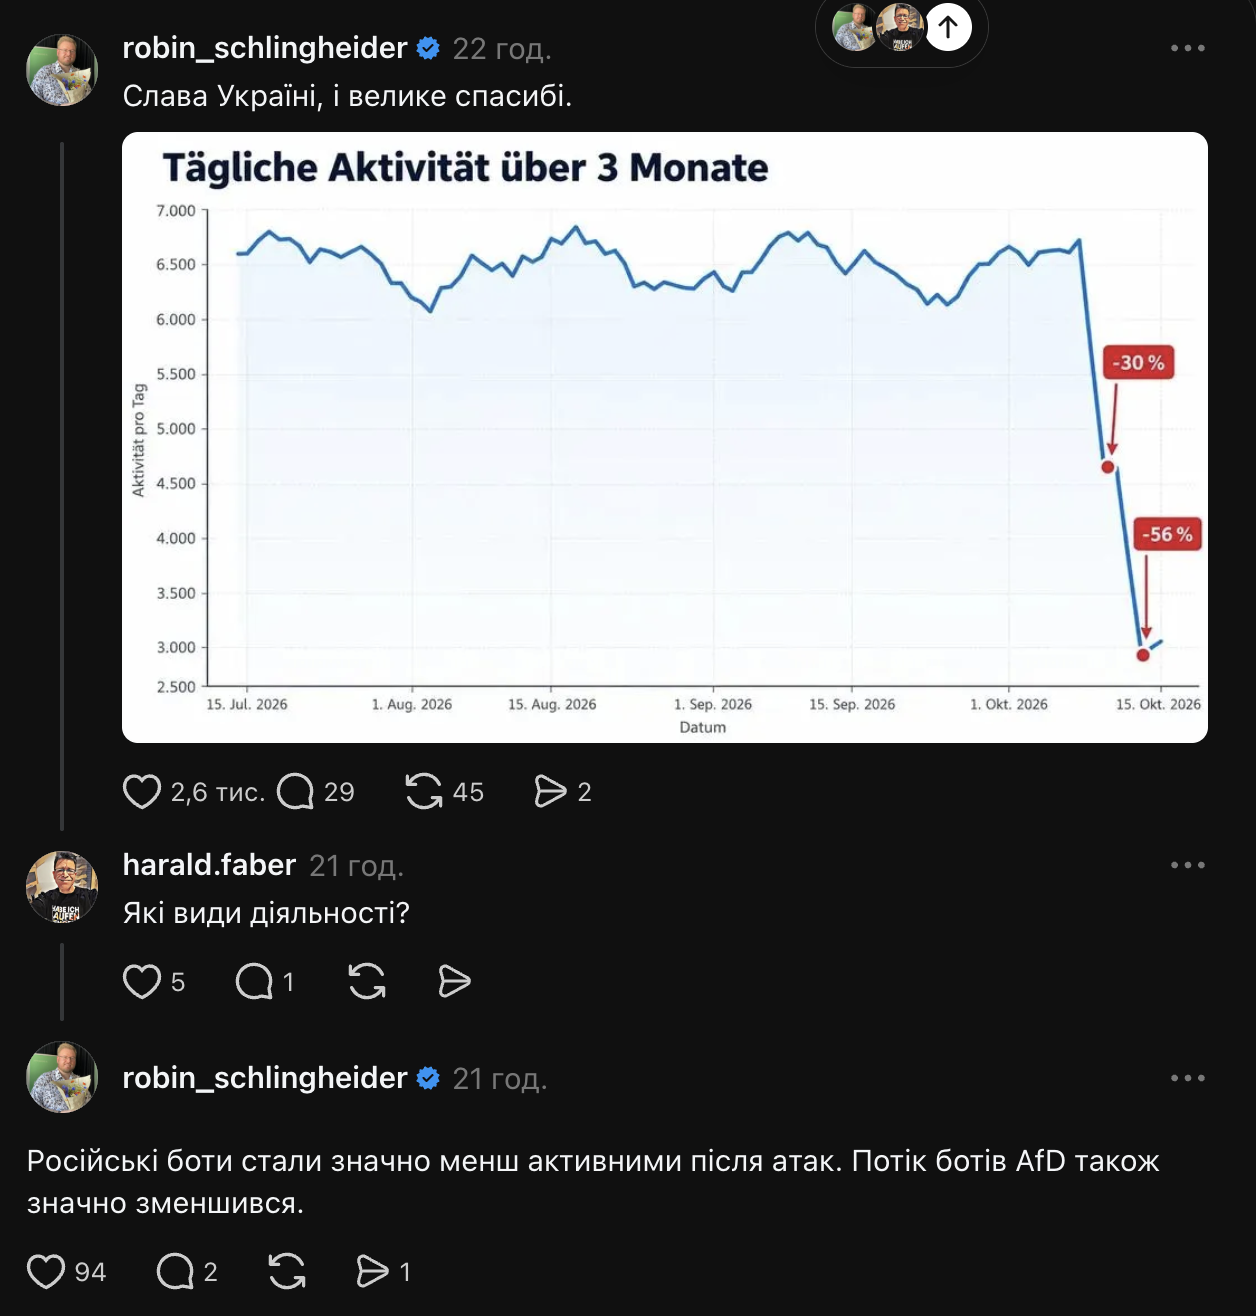Image resolution: width=1256 pixels, height=1316 pixels.
Task: Like harald.faber's reply with the heart icon
Action: 141,982
